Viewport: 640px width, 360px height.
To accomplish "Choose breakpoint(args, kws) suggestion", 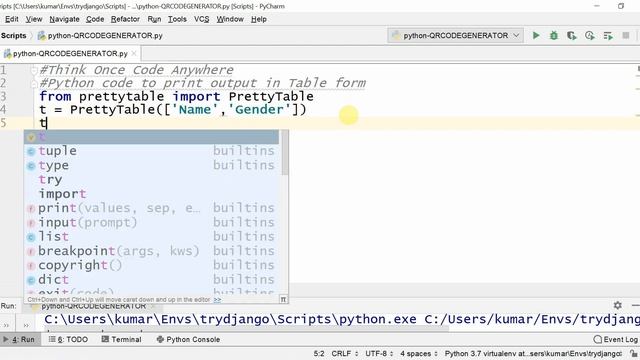I will (x=151, y=251).
